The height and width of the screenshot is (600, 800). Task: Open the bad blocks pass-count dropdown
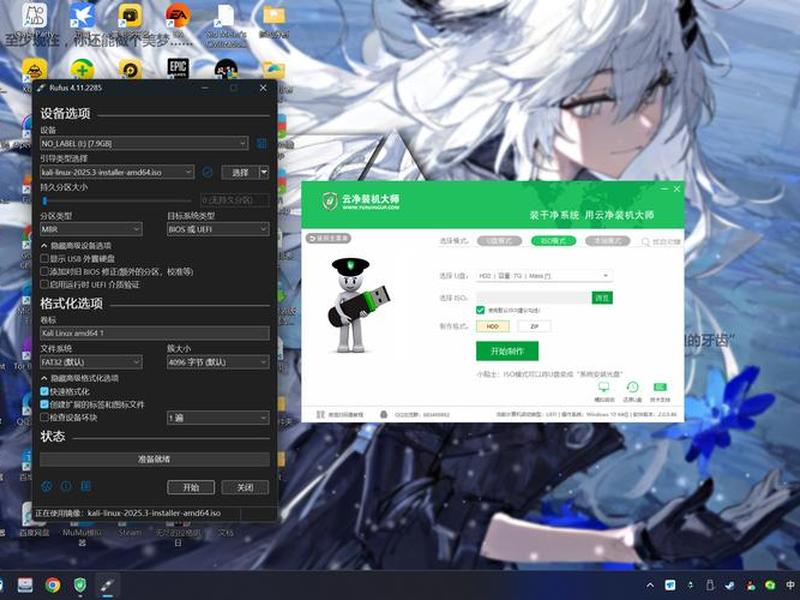click(218, 418)
